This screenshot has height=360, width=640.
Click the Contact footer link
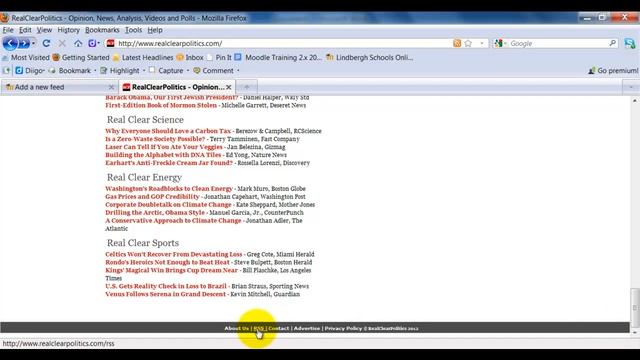pos(278,328)
